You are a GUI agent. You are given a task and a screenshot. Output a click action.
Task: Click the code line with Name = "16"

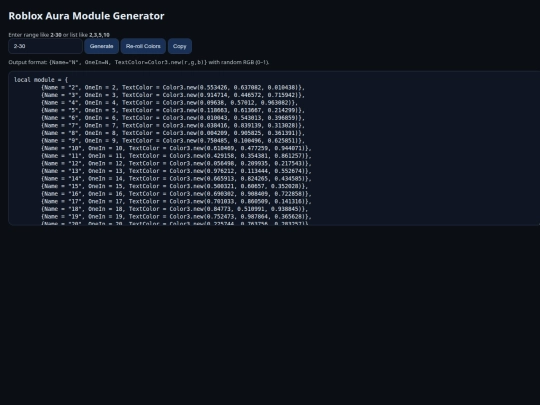[x=176, y=194]
